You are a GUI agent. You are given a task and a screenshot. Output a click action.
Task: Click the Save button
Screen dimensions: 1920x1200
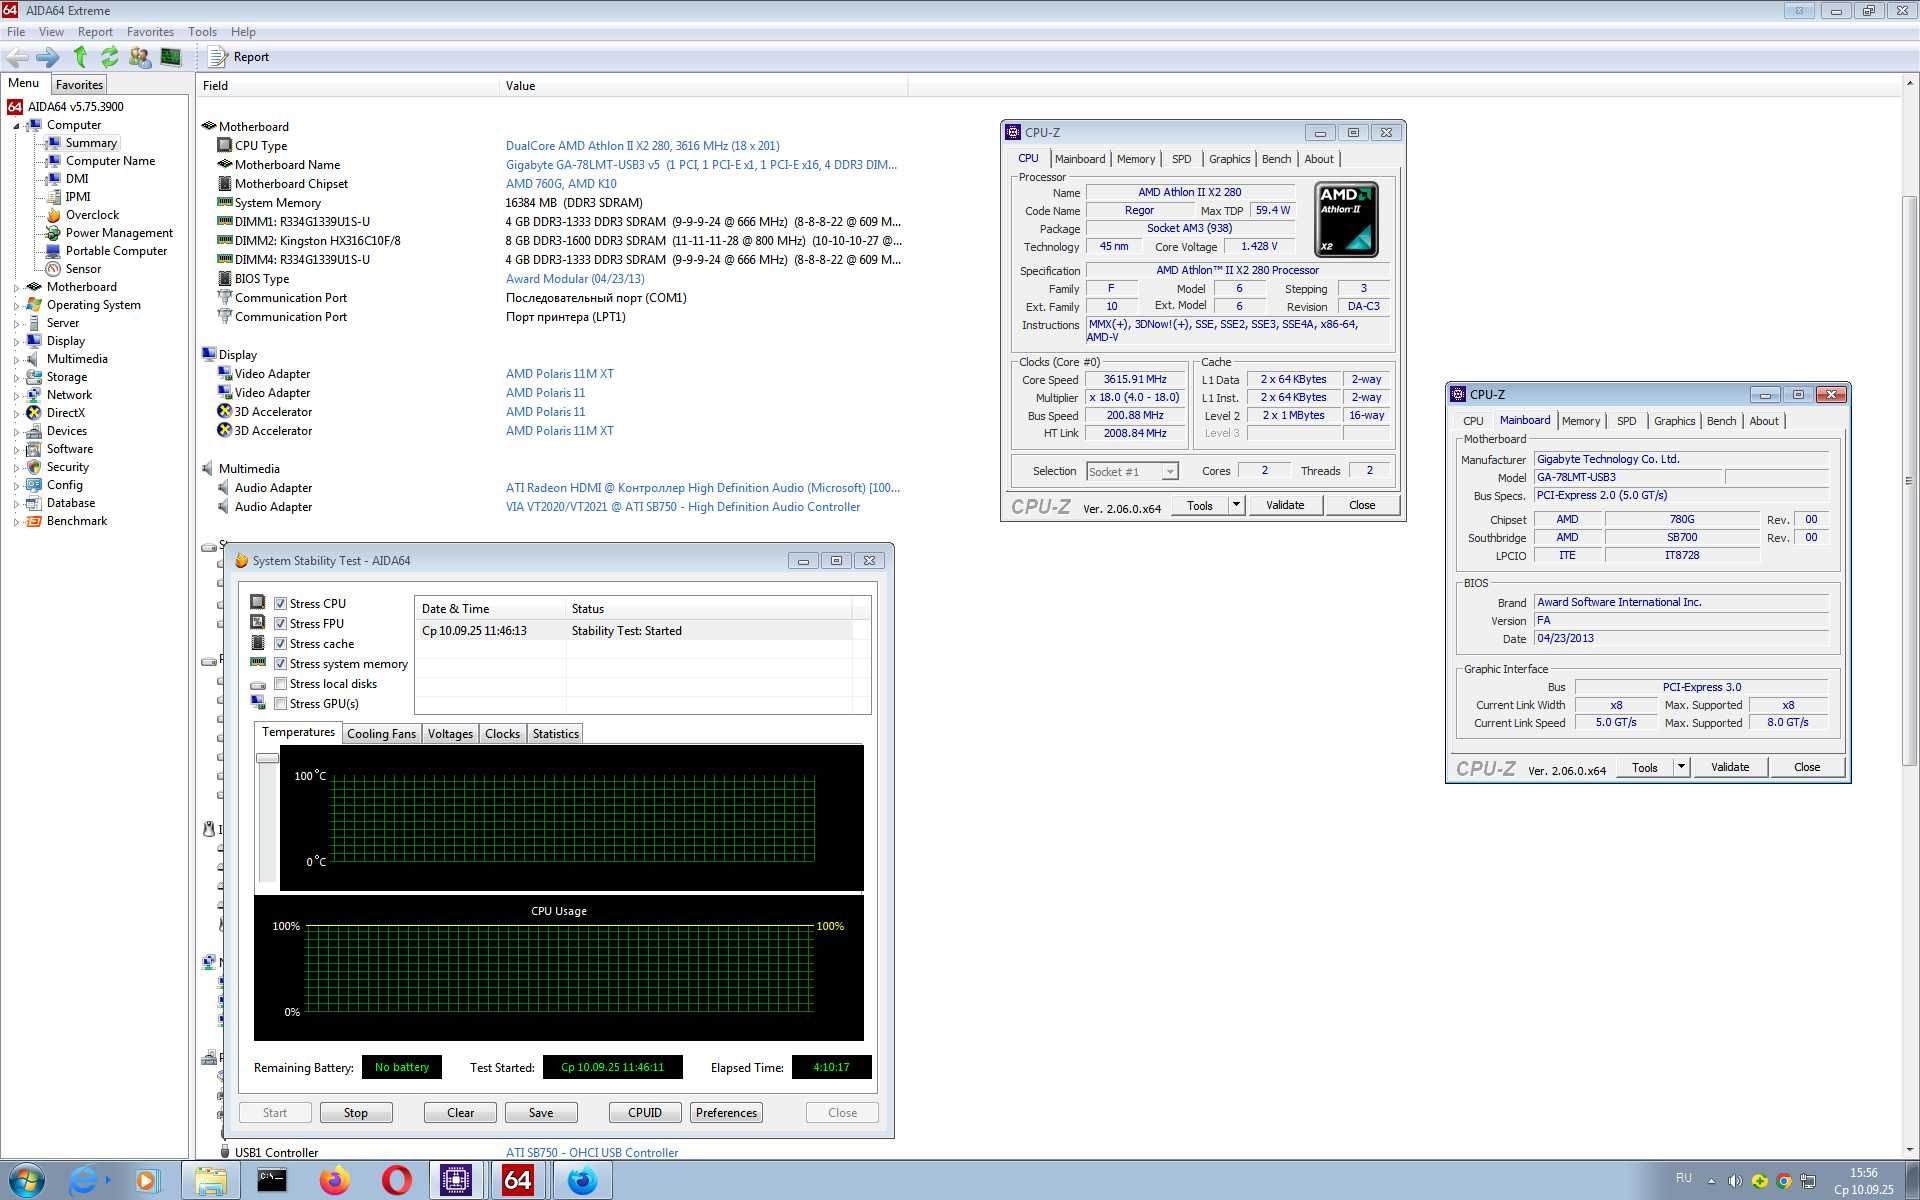[x=541, y=1113]
